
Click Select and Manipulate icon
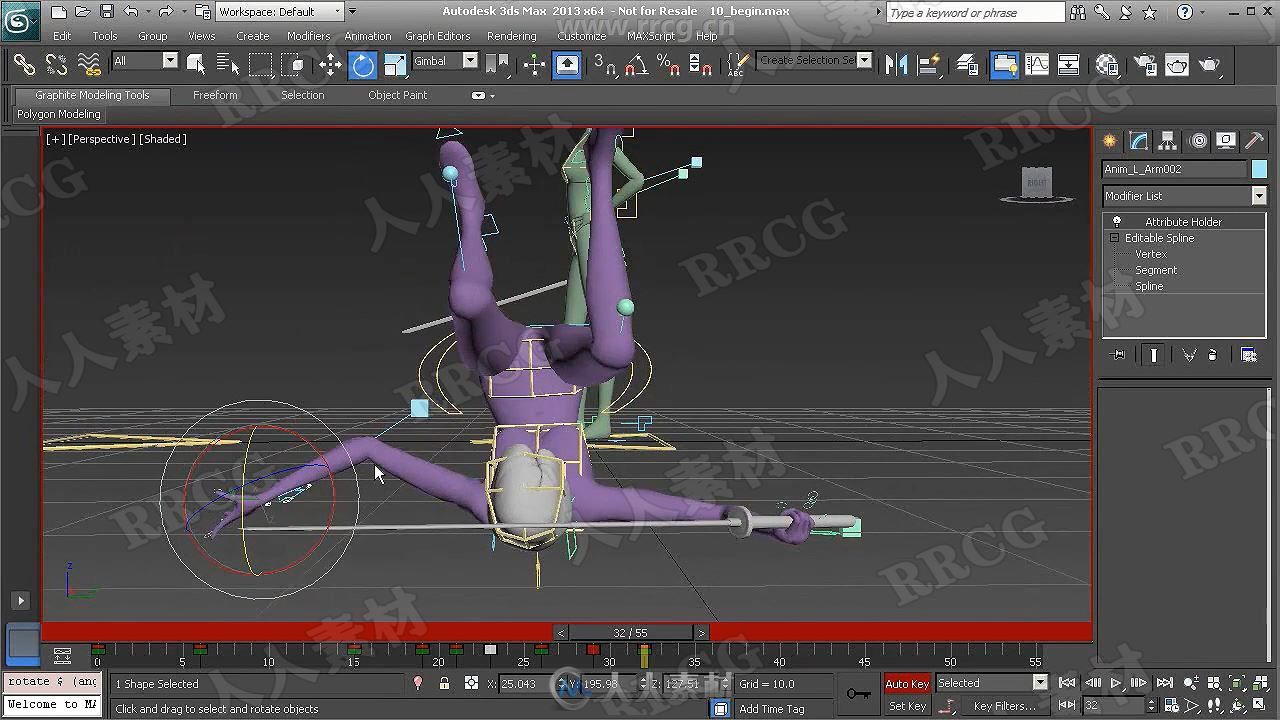click(534, 65)
